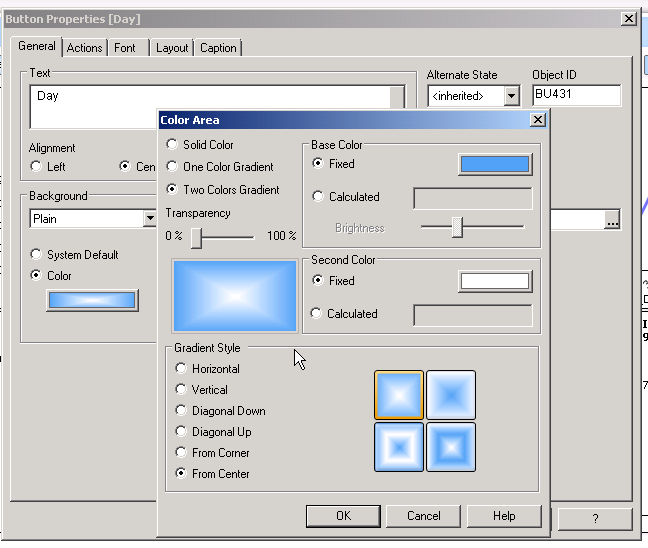Set gradient style to Vertical
Image resolution: width=648 pixels, height=548 pixels.
coord(201,389)
